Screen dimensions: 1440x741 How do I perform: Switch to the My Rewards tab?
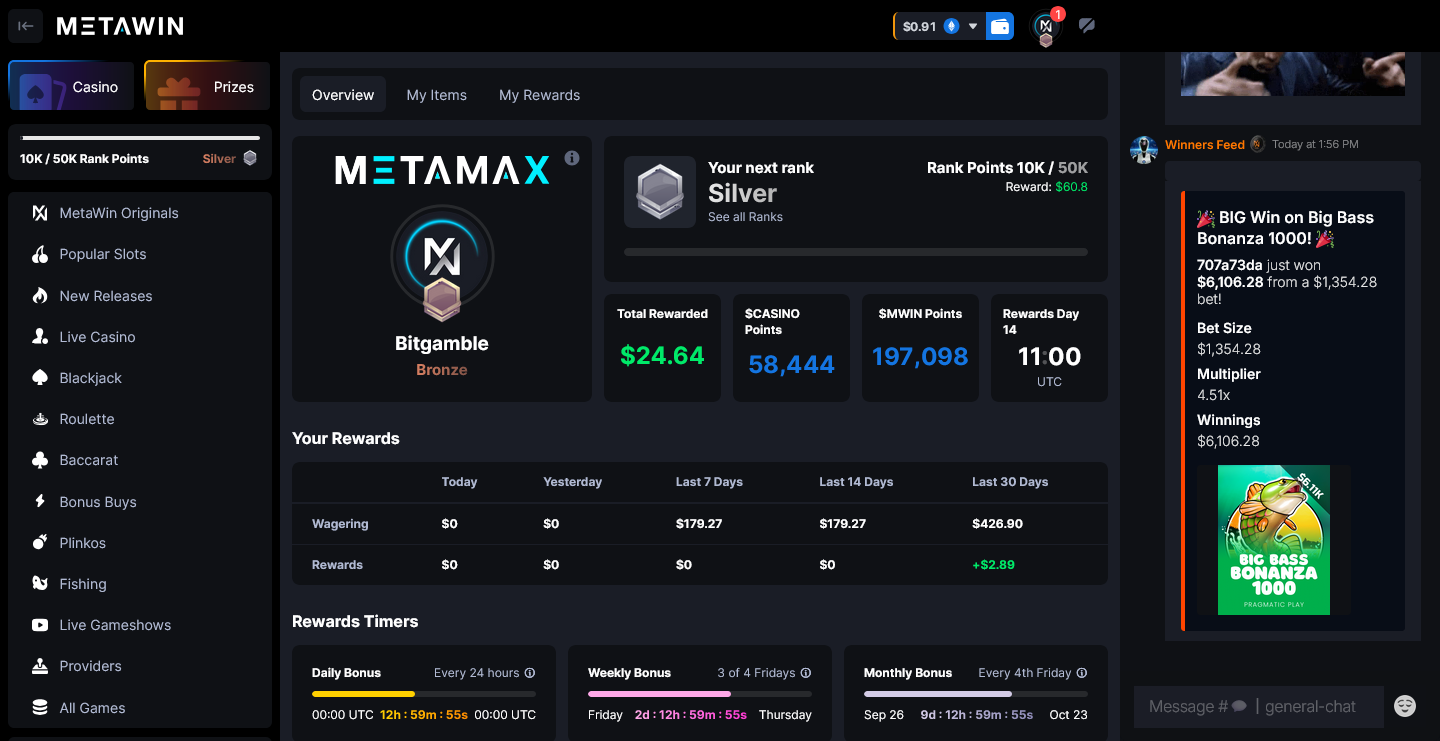pos(539,94)
